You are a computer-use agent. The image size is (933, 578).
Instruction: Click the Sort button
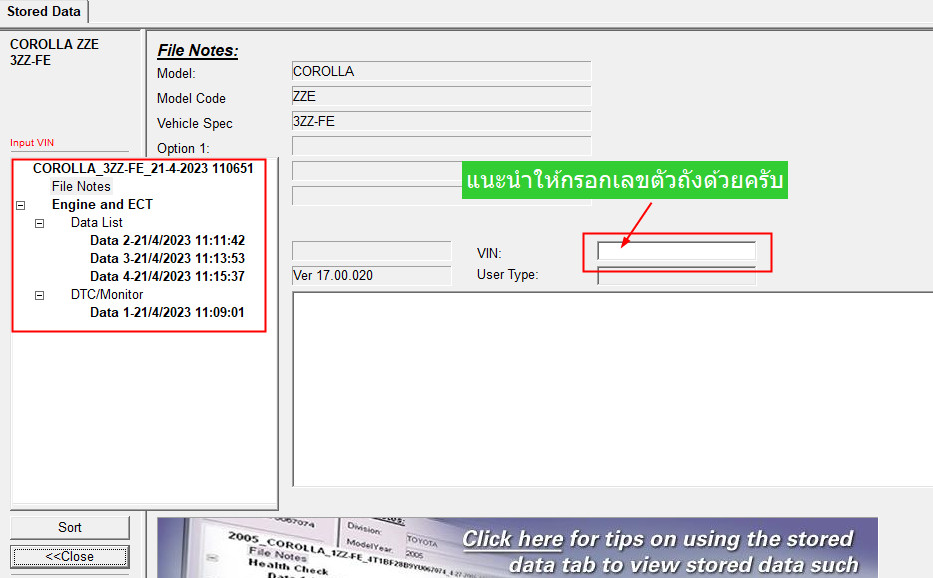coord(70,527)
